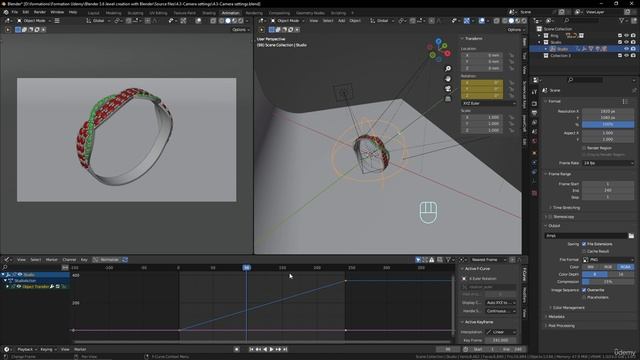This screenshot has height=360, width=640.
Task: Open the Render menu
Action: [40, 12]
